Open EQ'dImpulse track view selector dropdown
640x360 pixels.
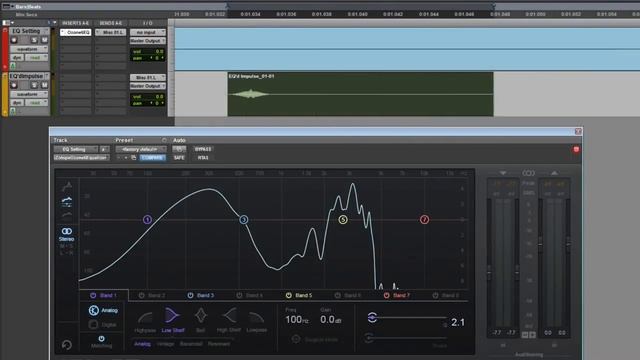click(29, 94)
